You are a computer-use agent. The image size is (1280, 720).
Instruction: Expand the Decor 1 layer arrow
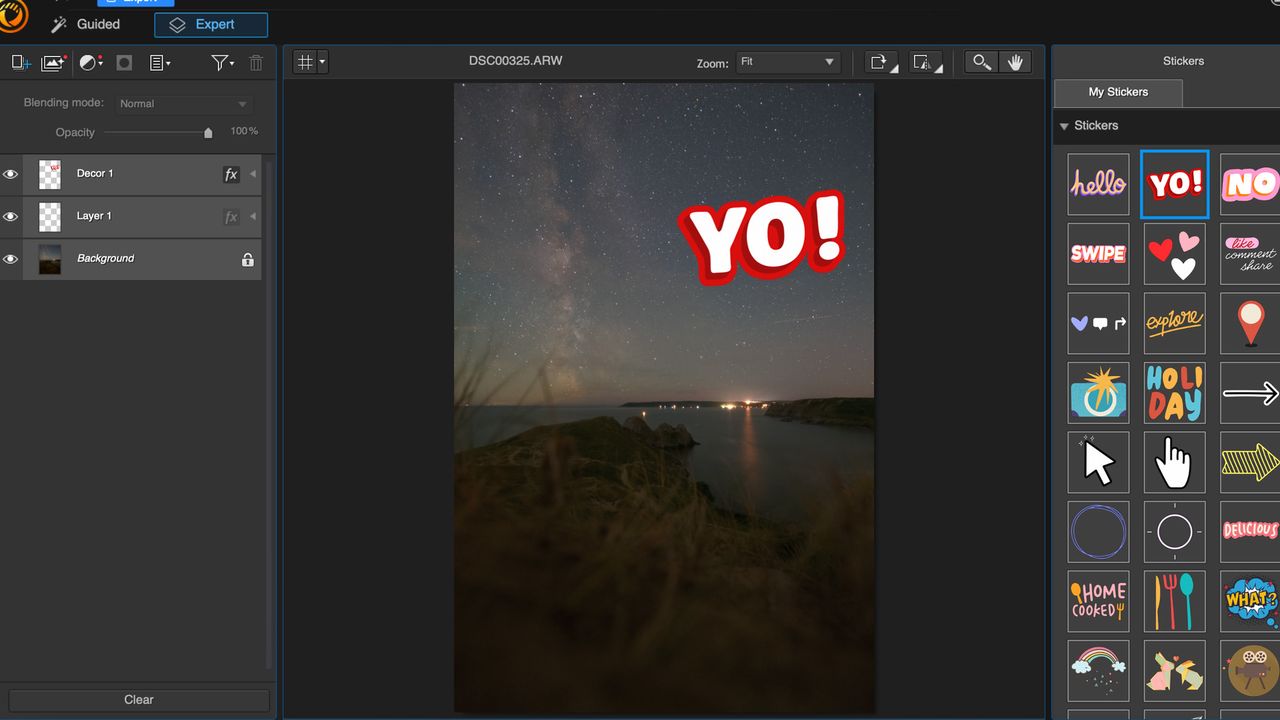tap(252, 174)
